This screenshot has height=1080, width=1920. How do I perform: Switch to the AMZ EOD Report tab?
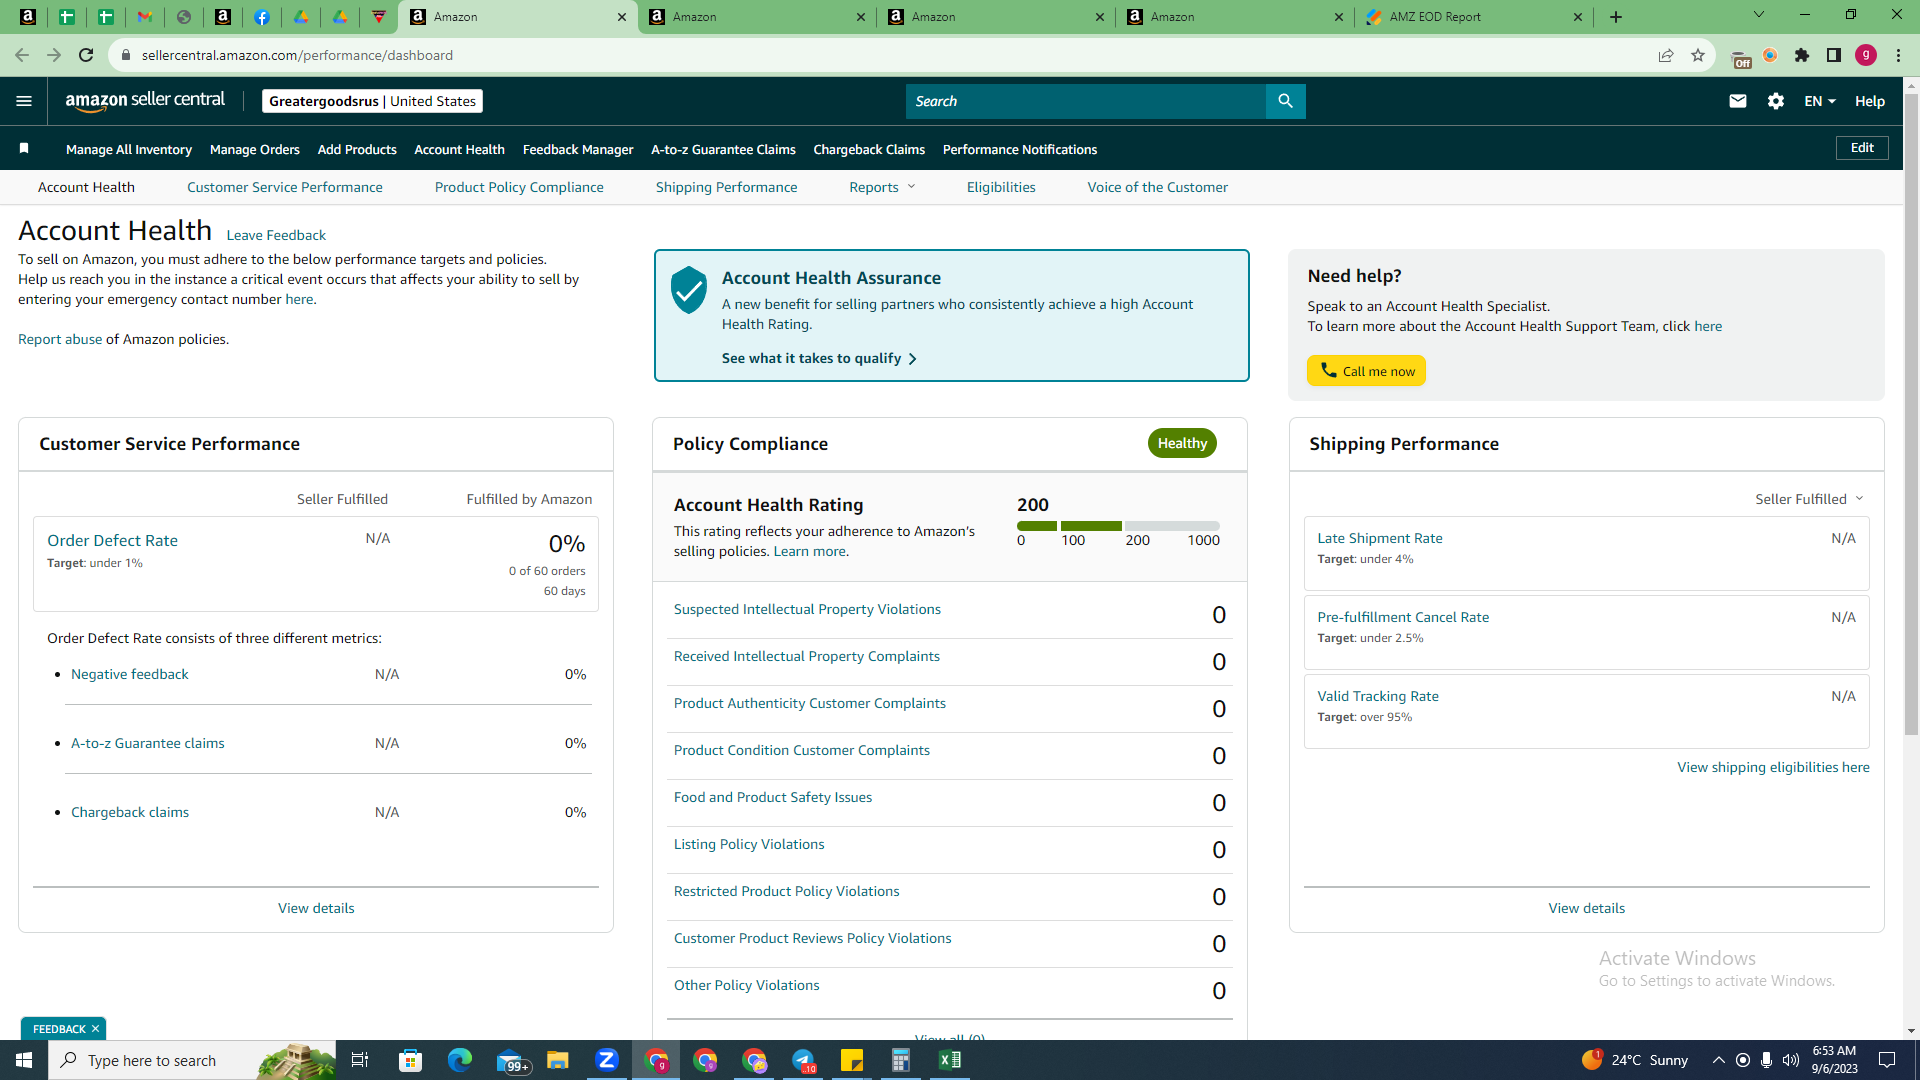click(x=1473, y=17)
